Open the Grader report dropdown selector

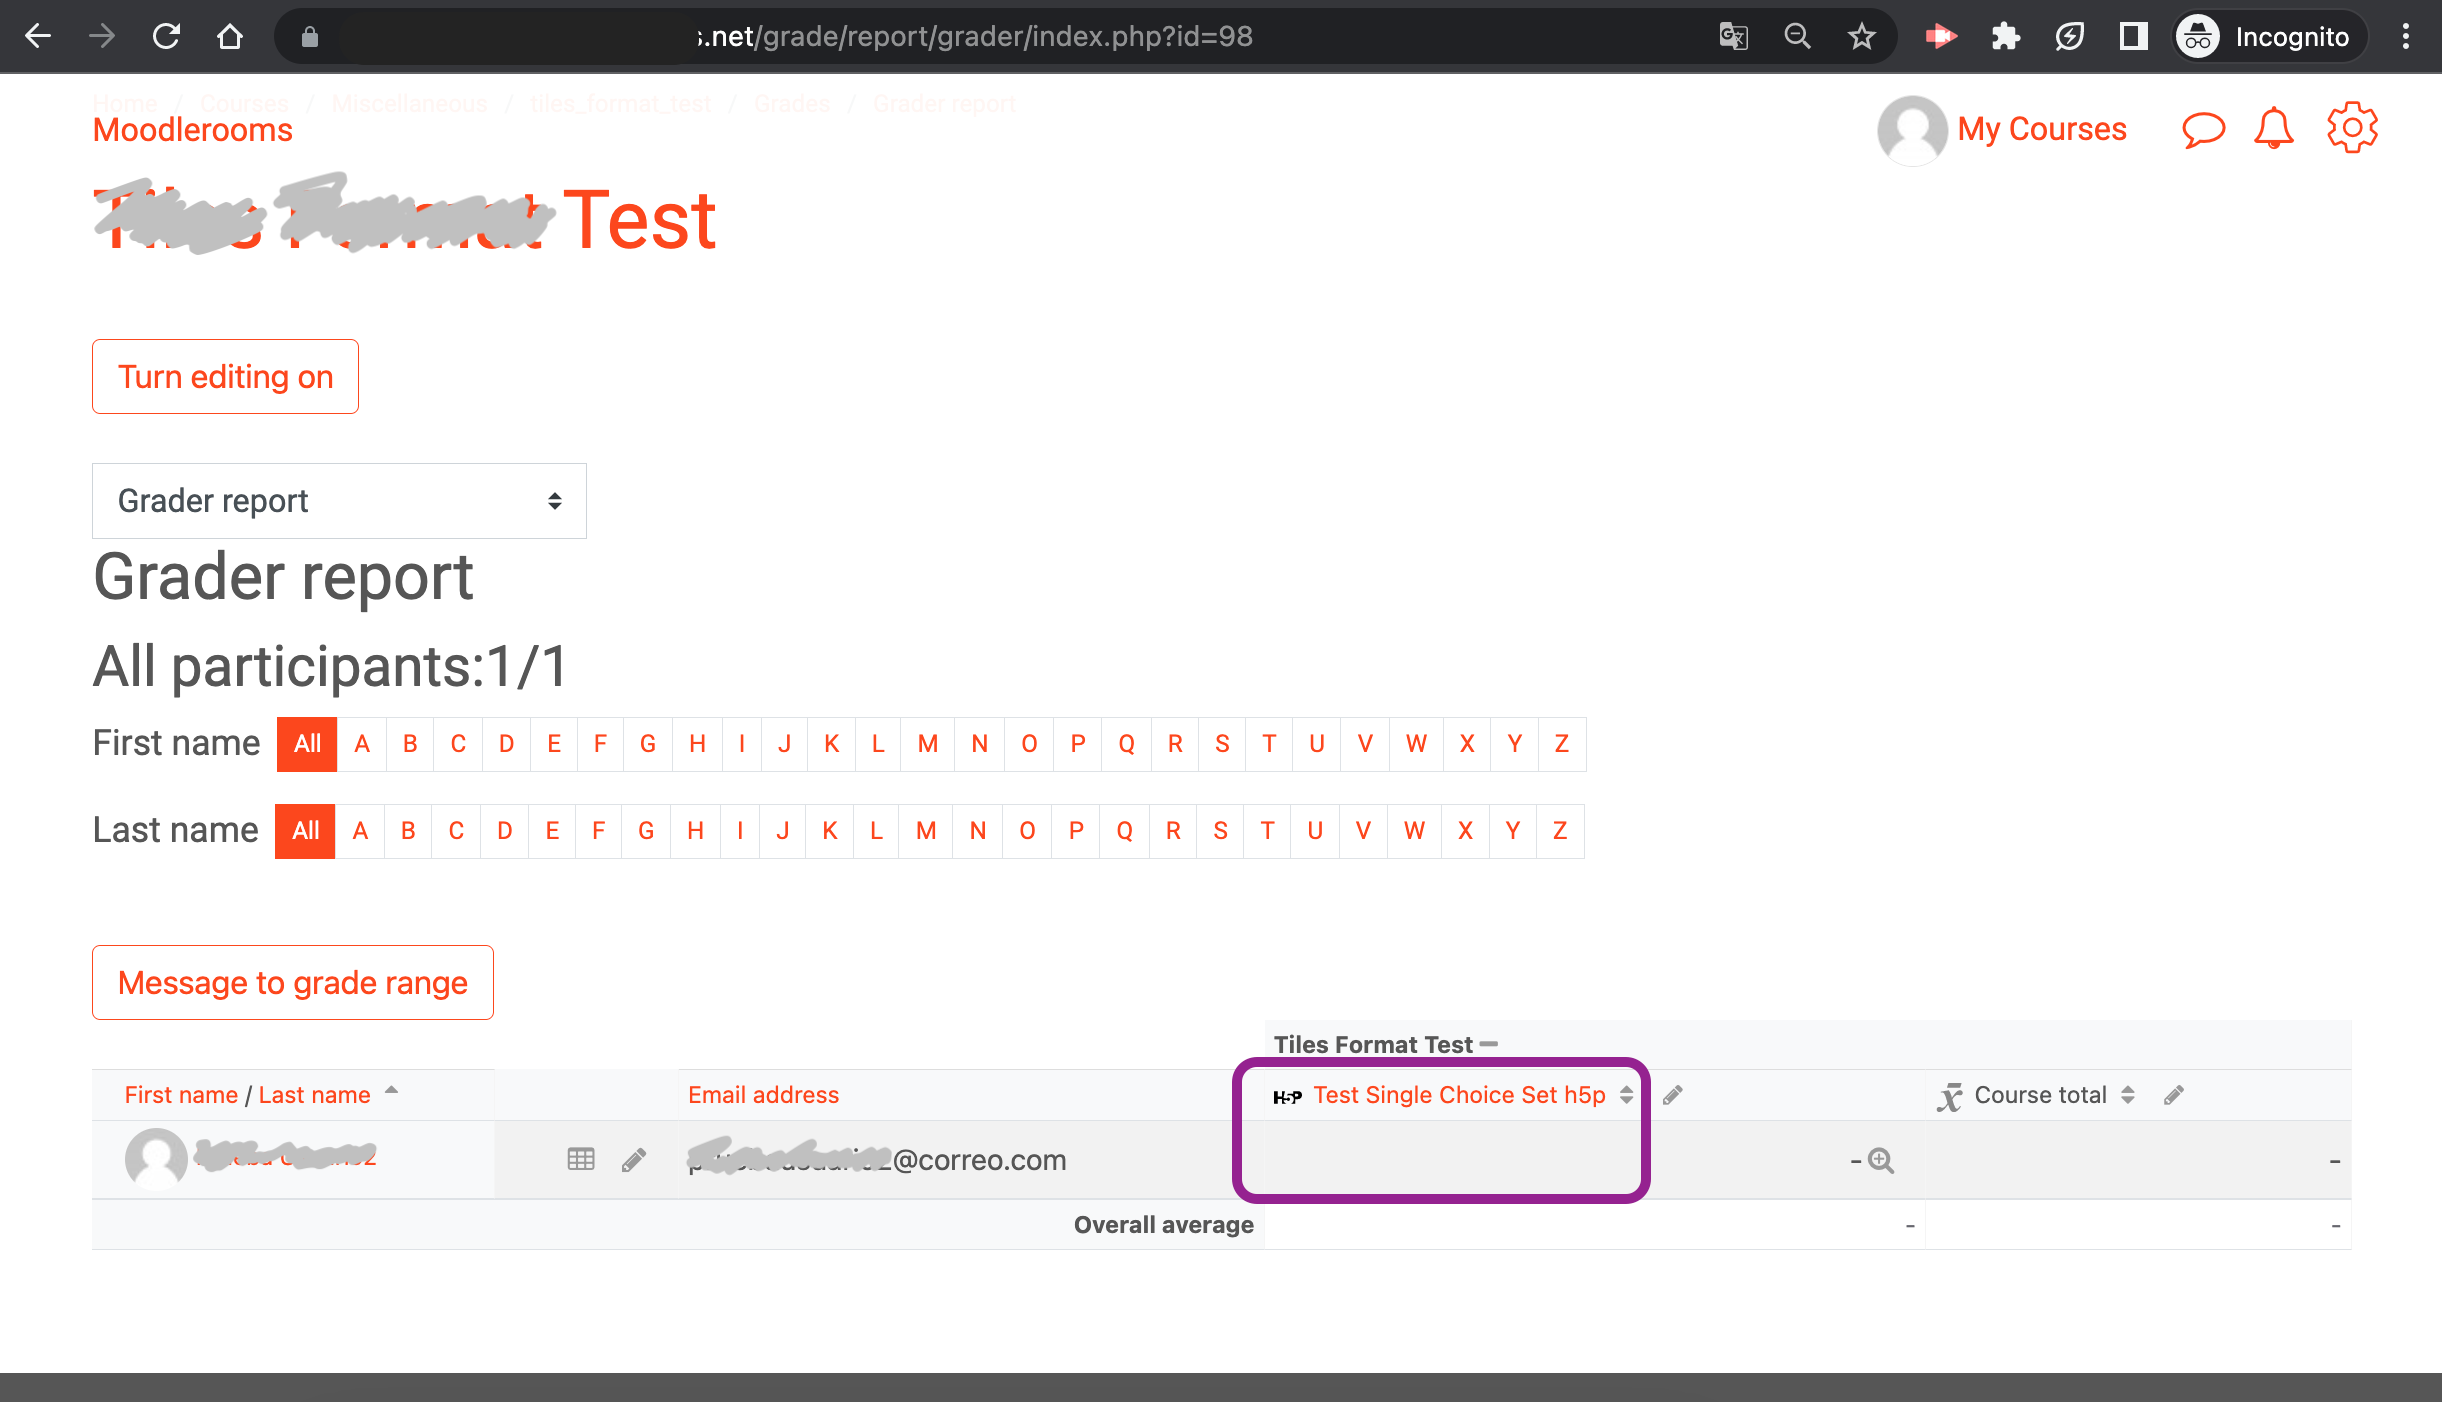tap(339, 501)
